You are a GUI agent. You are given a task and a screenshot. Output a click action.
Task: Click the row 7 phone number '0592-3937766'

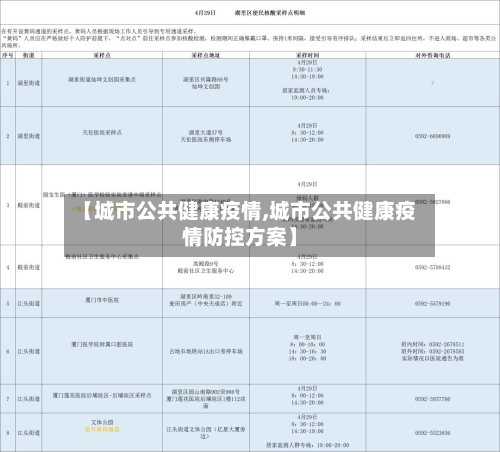tap(432, 399)
